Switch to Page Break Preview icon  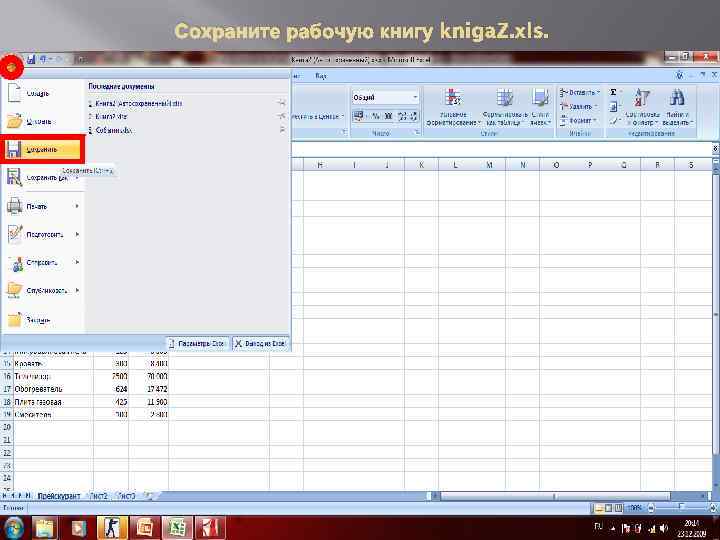point(619,508)
